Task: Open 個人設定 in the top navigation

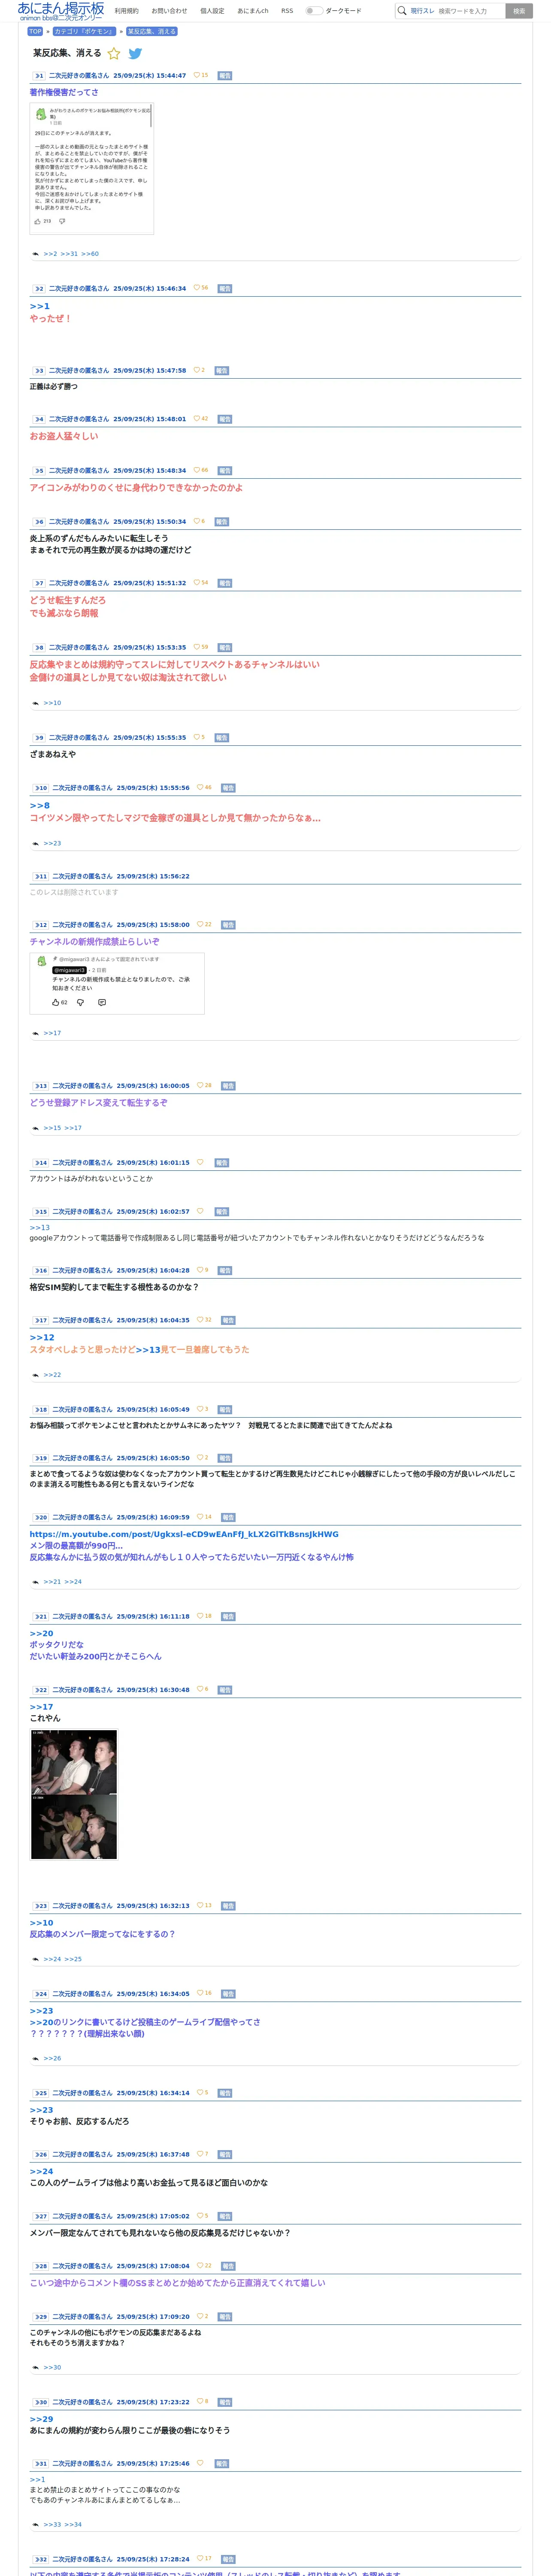Action: (212, 11)
